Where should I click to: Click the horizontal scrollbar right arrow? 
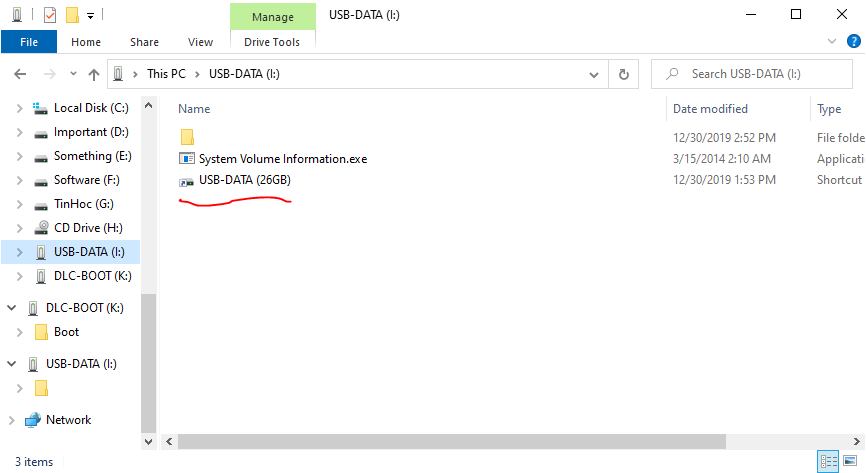click(857, 442)
